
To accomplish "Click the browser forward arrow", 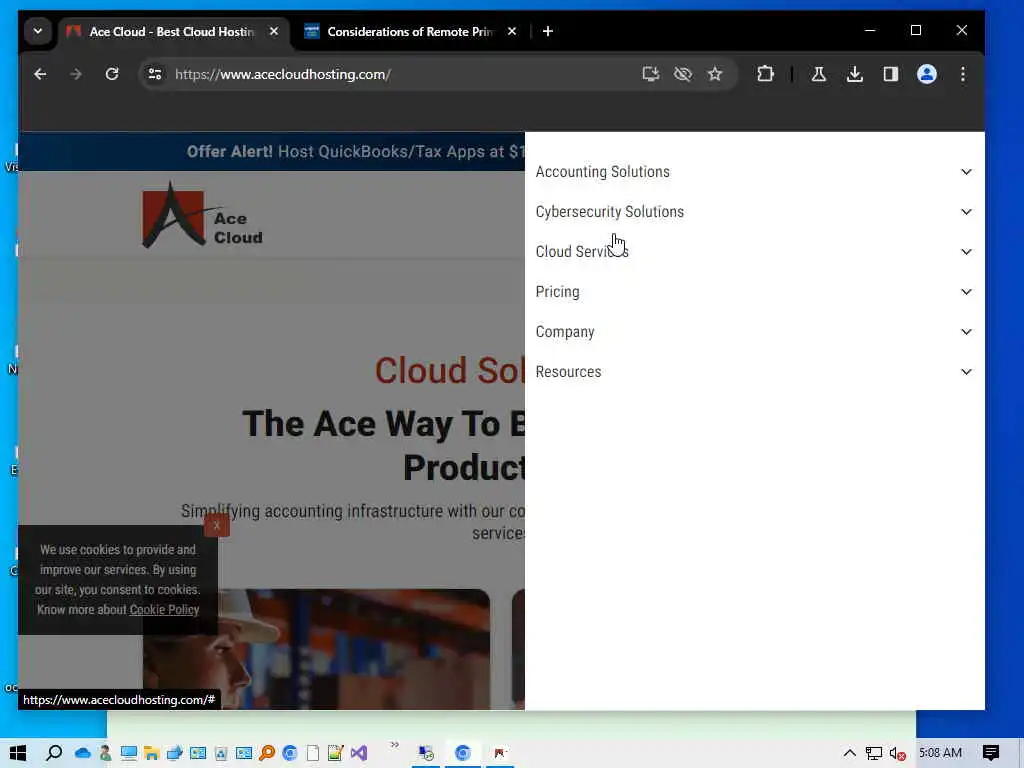I will tap(76, 74).
